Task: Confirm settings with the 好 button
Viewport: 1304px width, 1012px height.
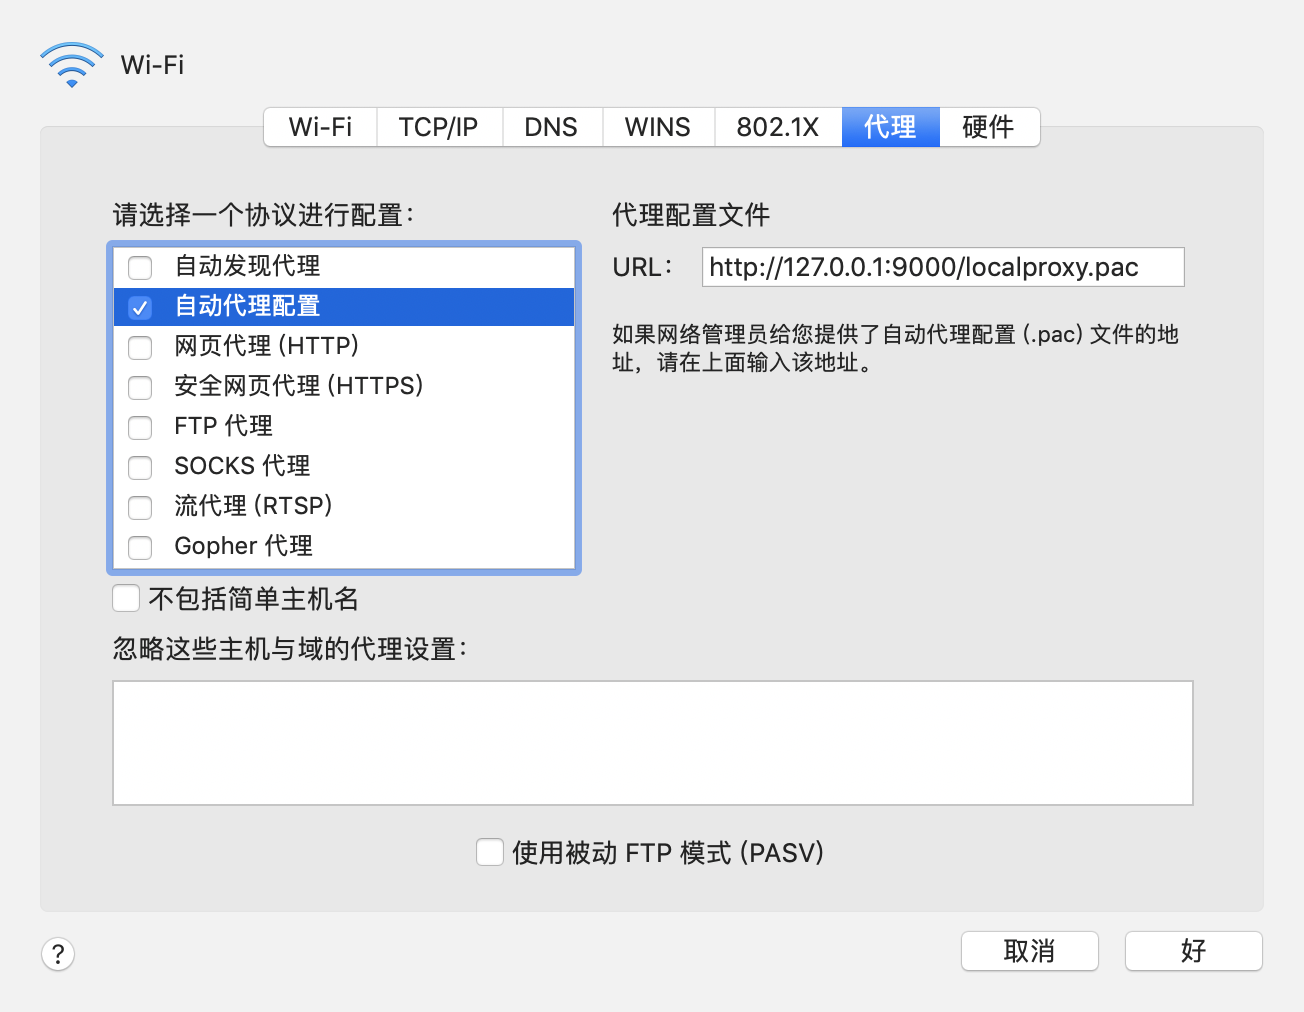Action: coord(1193,951)
